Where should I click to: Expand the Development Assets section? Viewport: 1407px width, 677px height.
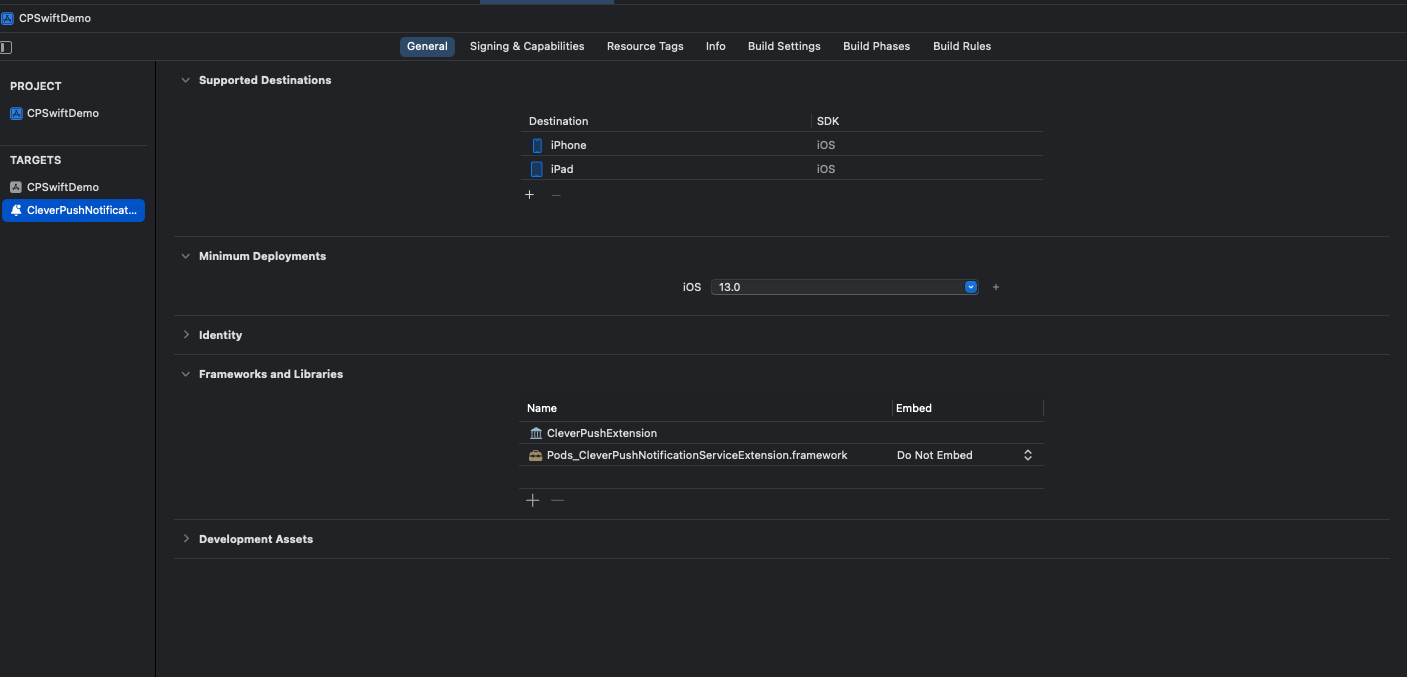coord(185,539)
